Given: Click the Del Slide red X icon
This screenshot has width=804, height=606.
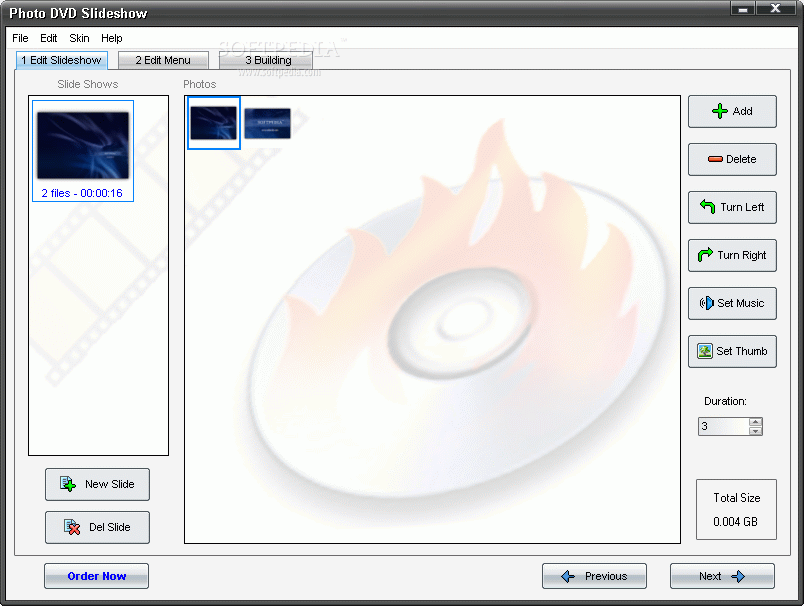Looking at the screenshot, I should pos(72,527).
